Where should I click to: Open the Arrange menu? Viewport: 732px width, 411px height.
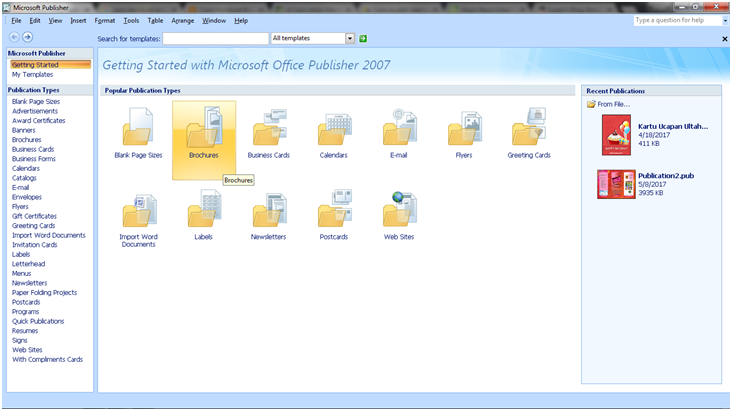click(183, 21)
